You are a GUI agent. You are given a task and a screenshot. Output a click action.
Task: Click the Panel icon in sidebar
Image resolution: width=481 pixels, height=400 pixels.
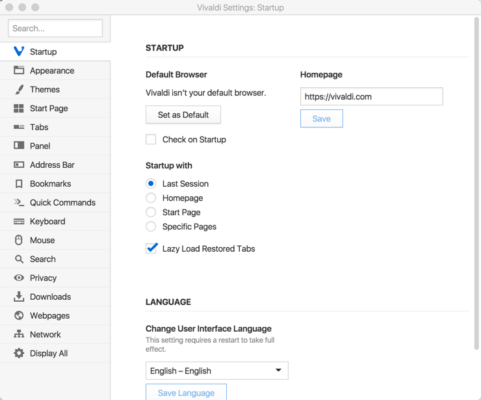tap(19, 145)
